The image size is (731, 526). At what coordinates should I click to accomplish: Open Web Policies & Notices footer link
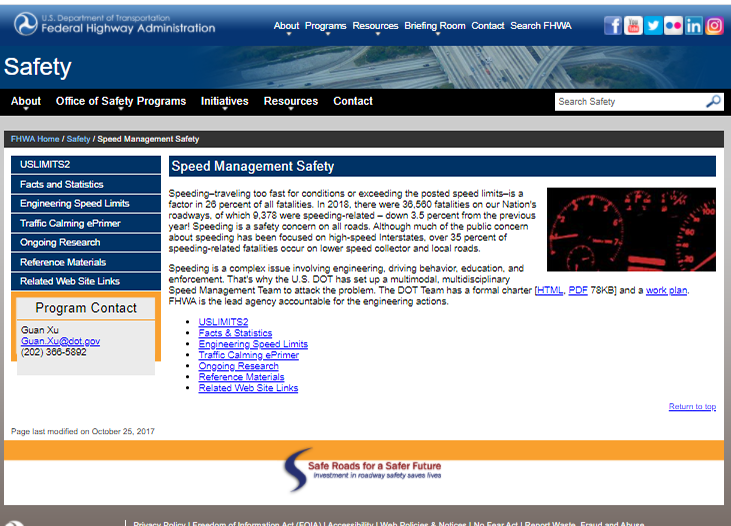click(x=423, y=523)
